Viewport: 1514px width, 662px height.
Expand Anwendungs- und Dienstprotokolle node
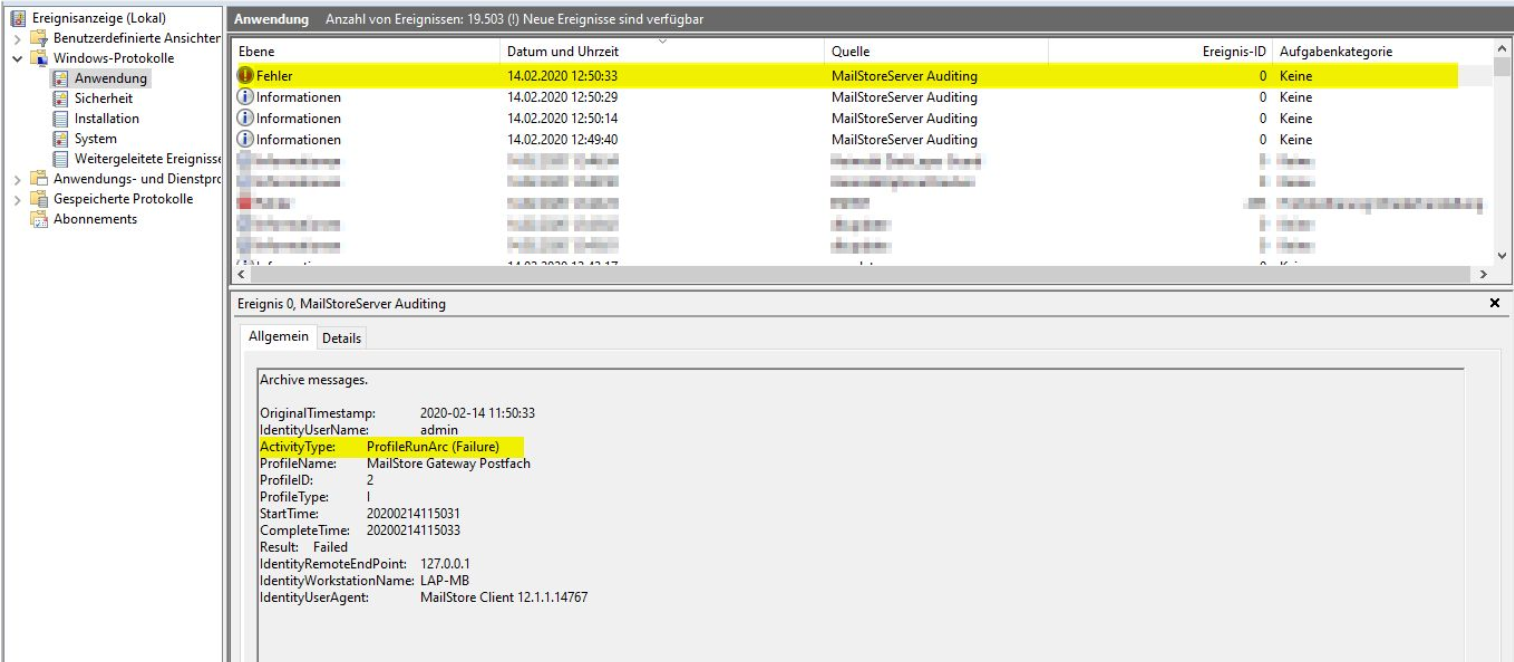pyautogui.click(x=17, y=179)
